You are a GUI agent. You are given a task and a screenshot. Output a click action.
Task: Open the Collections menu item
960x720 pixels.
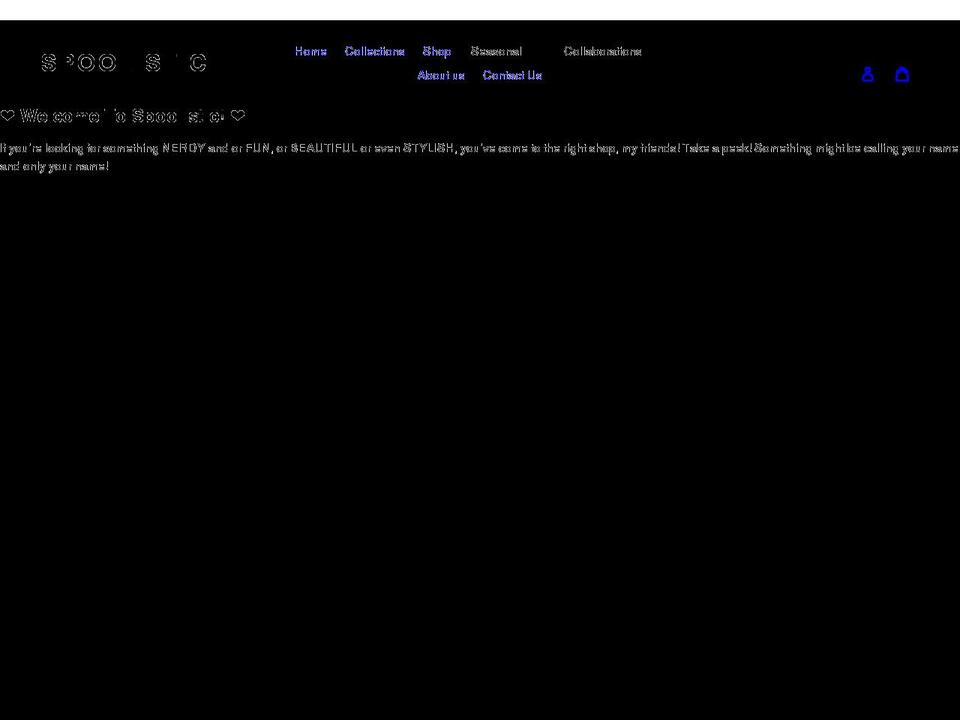tap(375, 51)
